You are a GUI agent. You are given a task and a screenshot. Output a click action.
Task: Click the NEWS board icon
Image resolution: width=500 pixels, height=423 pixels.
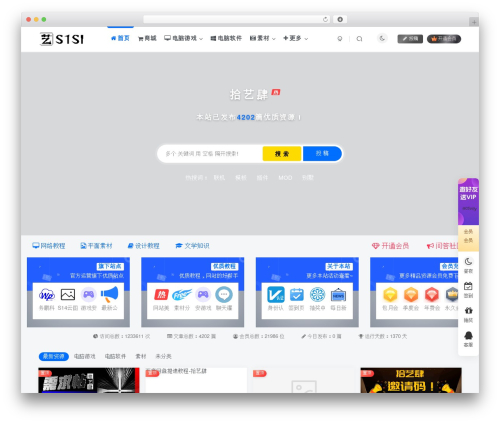[x=338, y=295]
